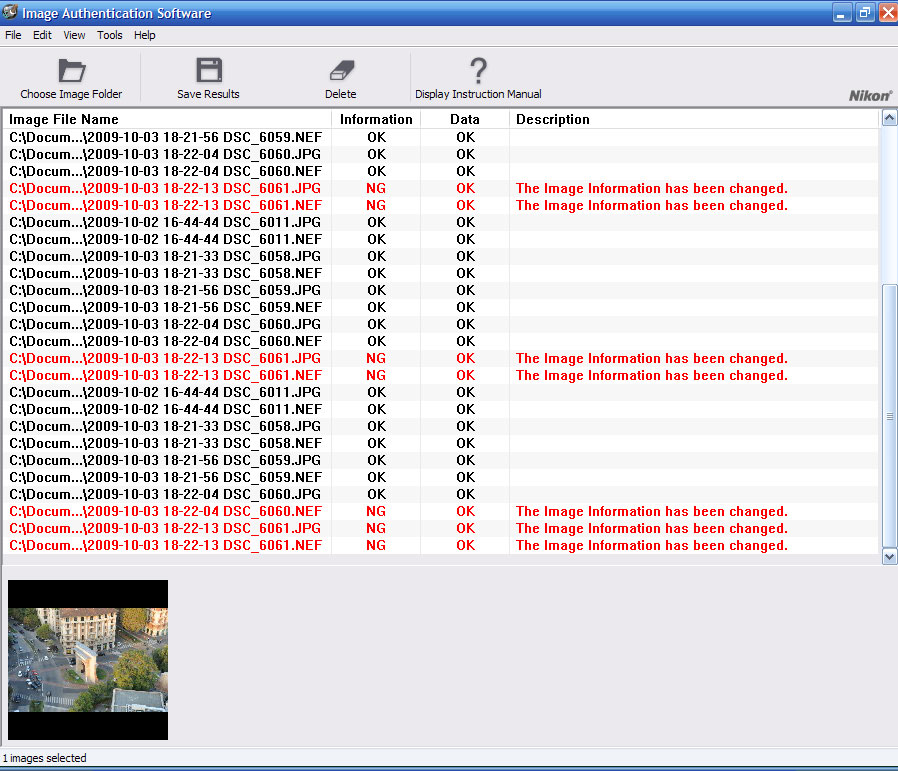This screenshot has width=898, height=771.
Task: Select the red row for 18-22-04 DSC_6060.NEF
Action: tap(440, 511)
